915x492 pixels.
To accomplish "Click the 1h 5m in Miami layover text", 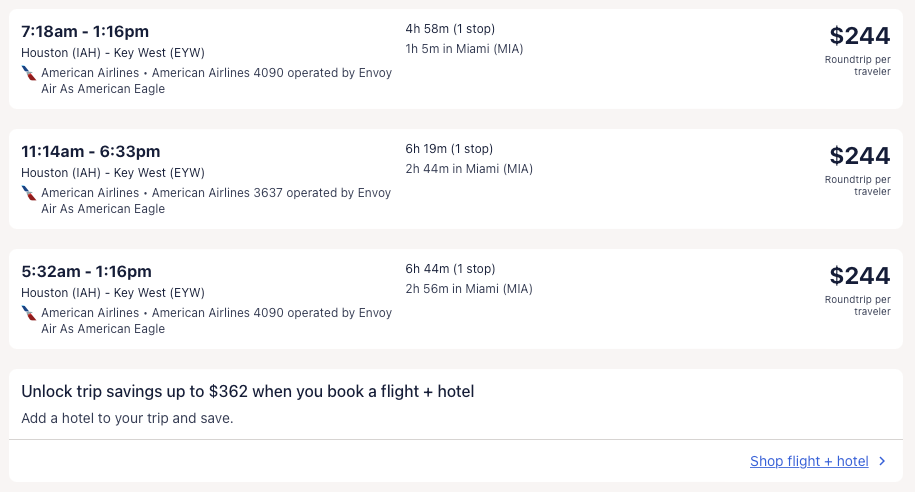I will [464, 49].
